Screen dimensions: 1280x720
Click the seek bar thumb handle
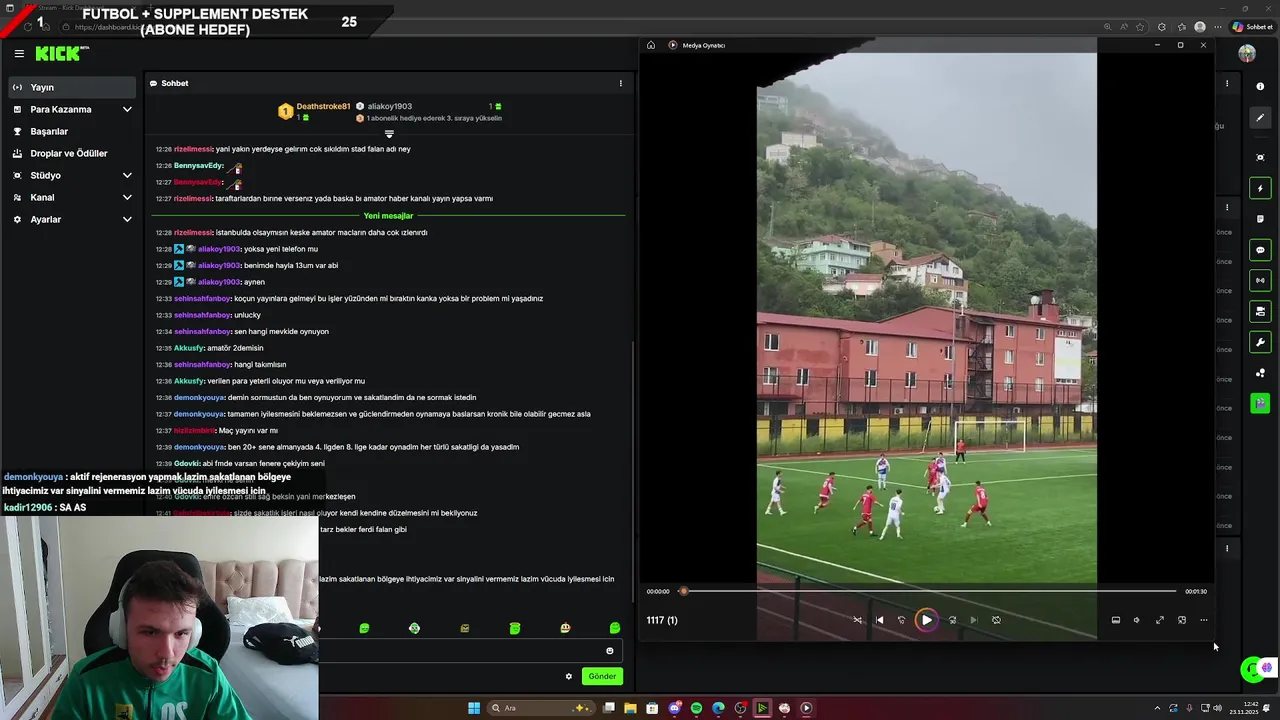pos(684,591)
